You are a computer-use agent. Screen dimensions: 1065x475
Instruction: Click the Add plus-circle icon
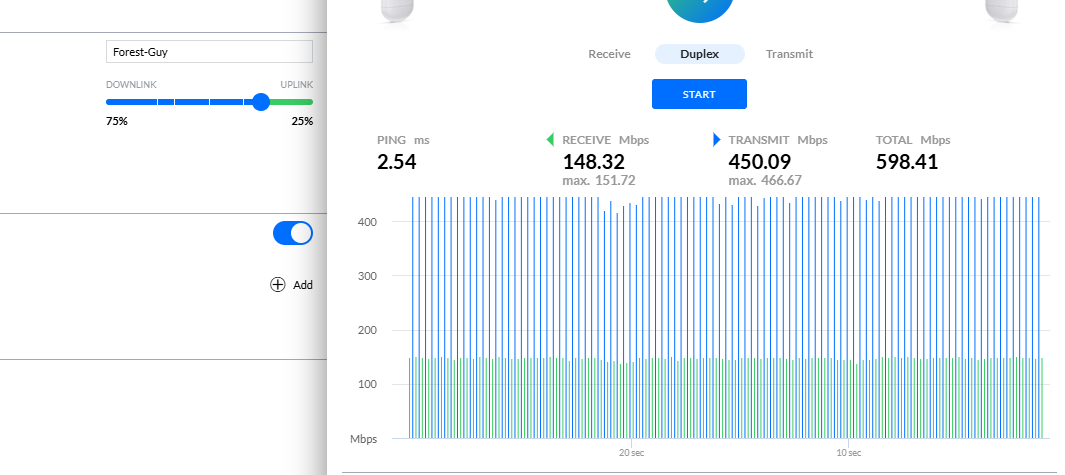[x=278, y=285]
